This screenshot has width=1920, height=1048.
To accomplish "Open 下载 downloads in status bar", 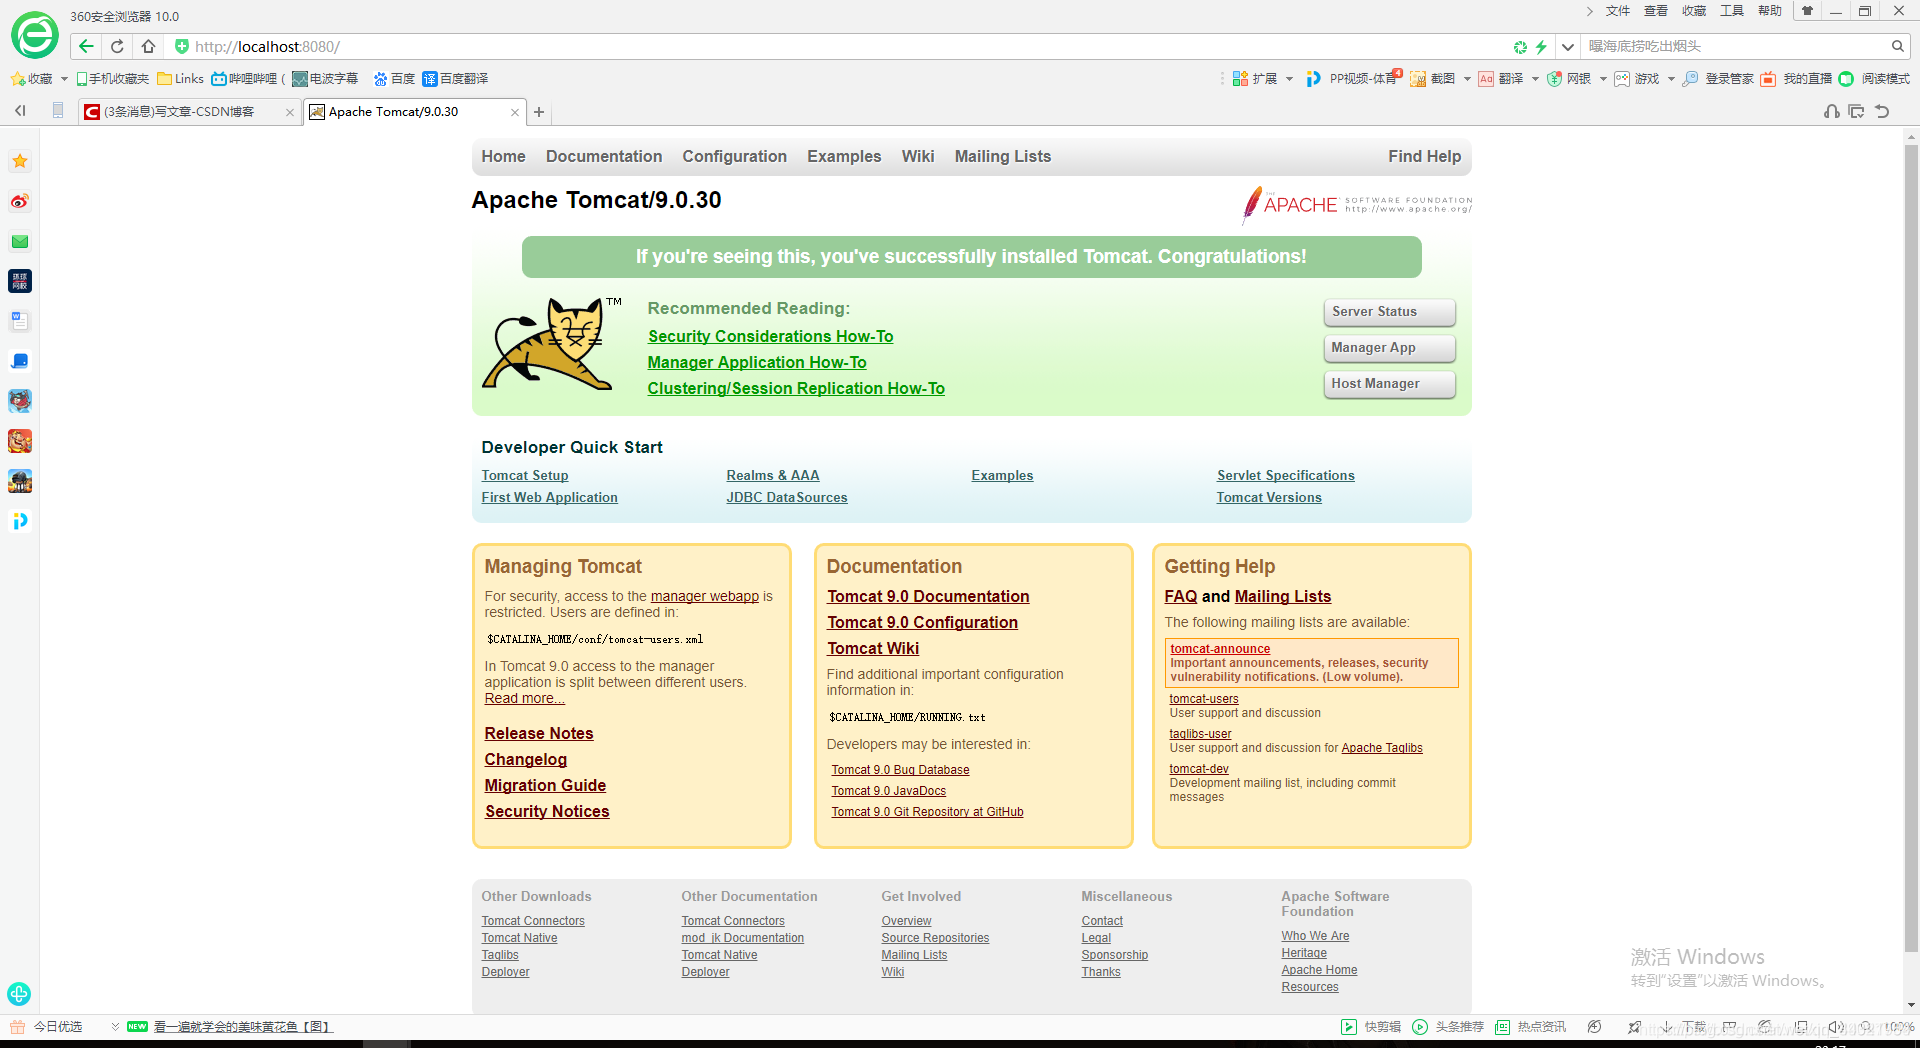I will tap(1684, 1027).
